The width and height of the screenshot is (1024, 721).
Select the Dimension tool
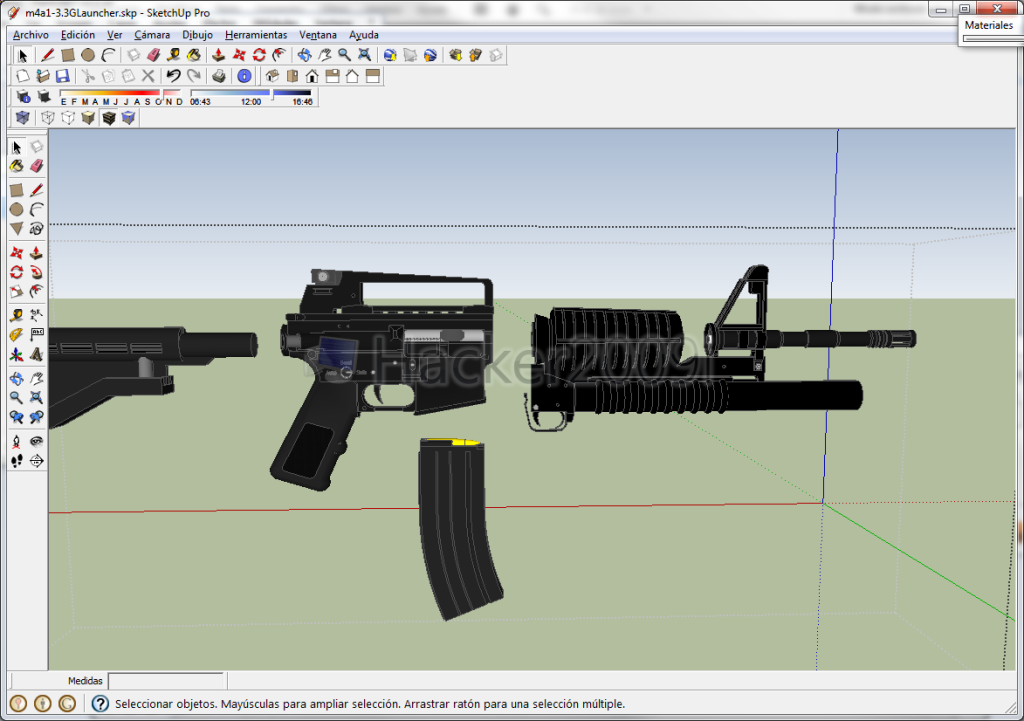[x=37, y=315]
